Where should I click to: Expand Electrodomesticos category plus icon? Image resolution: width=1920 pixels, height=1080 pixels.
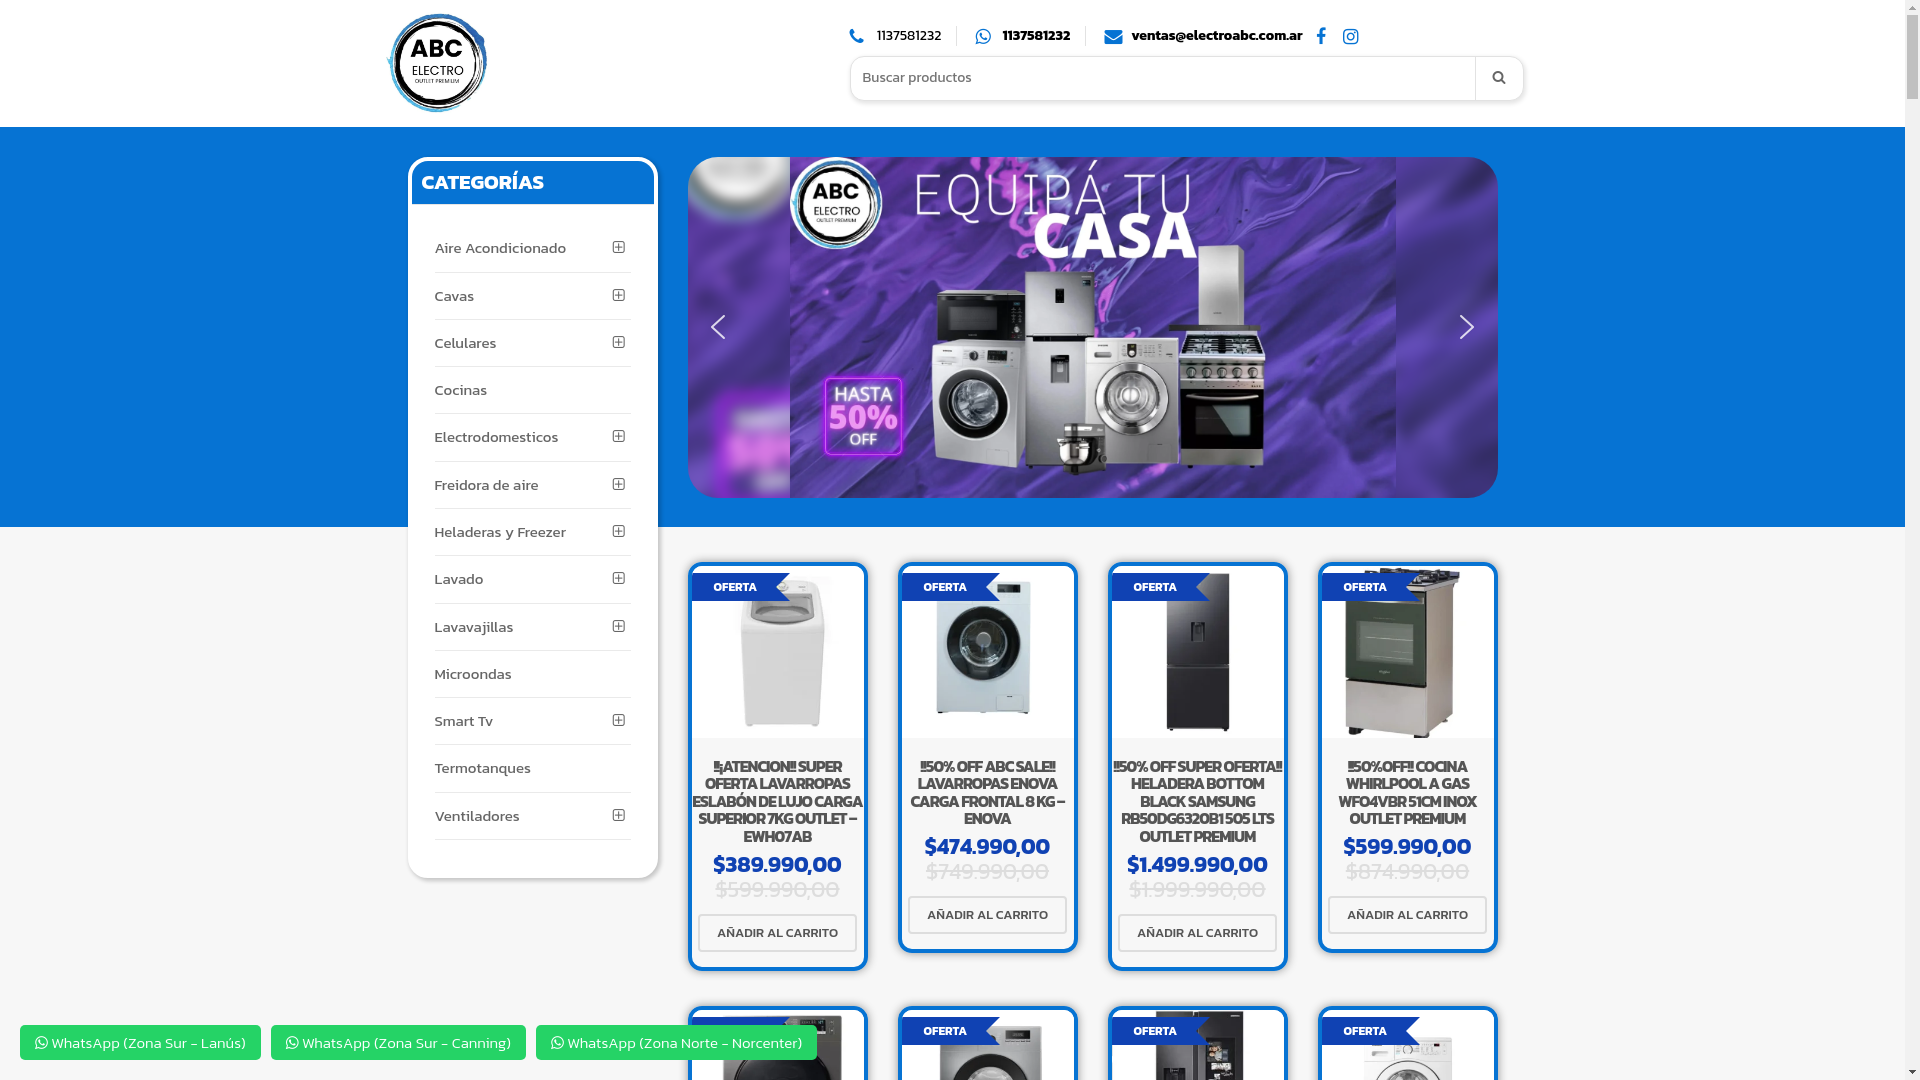tap(619, 436)
